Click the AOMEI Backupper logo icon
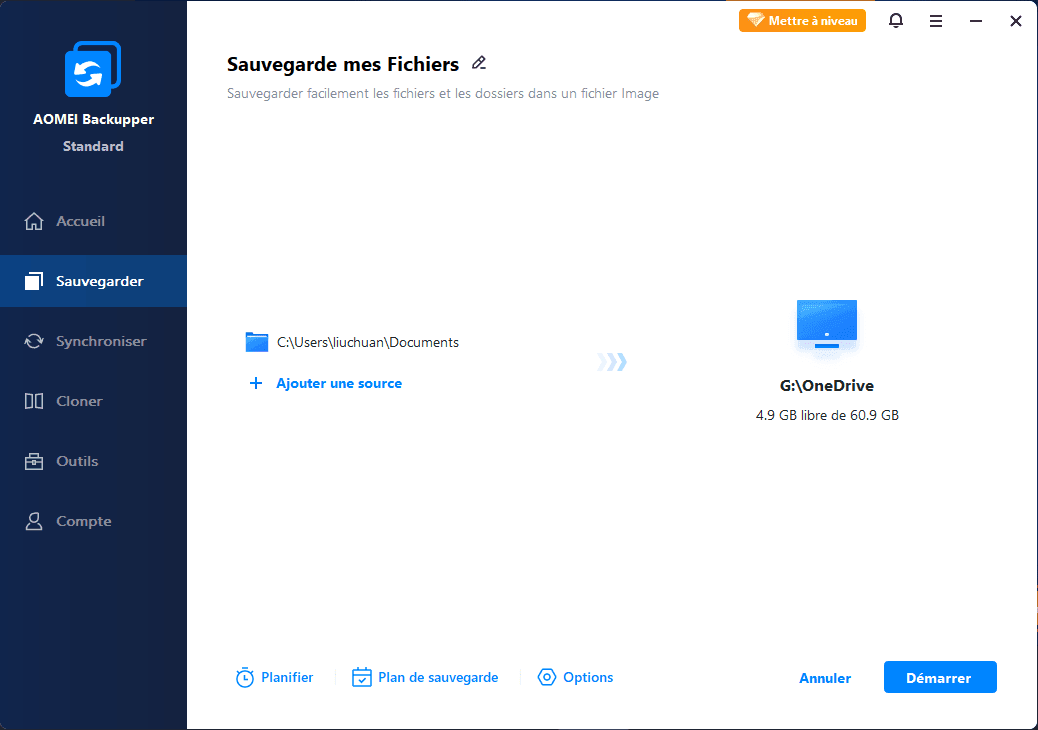The image size is (1038, 730). (x=93, y=69)
